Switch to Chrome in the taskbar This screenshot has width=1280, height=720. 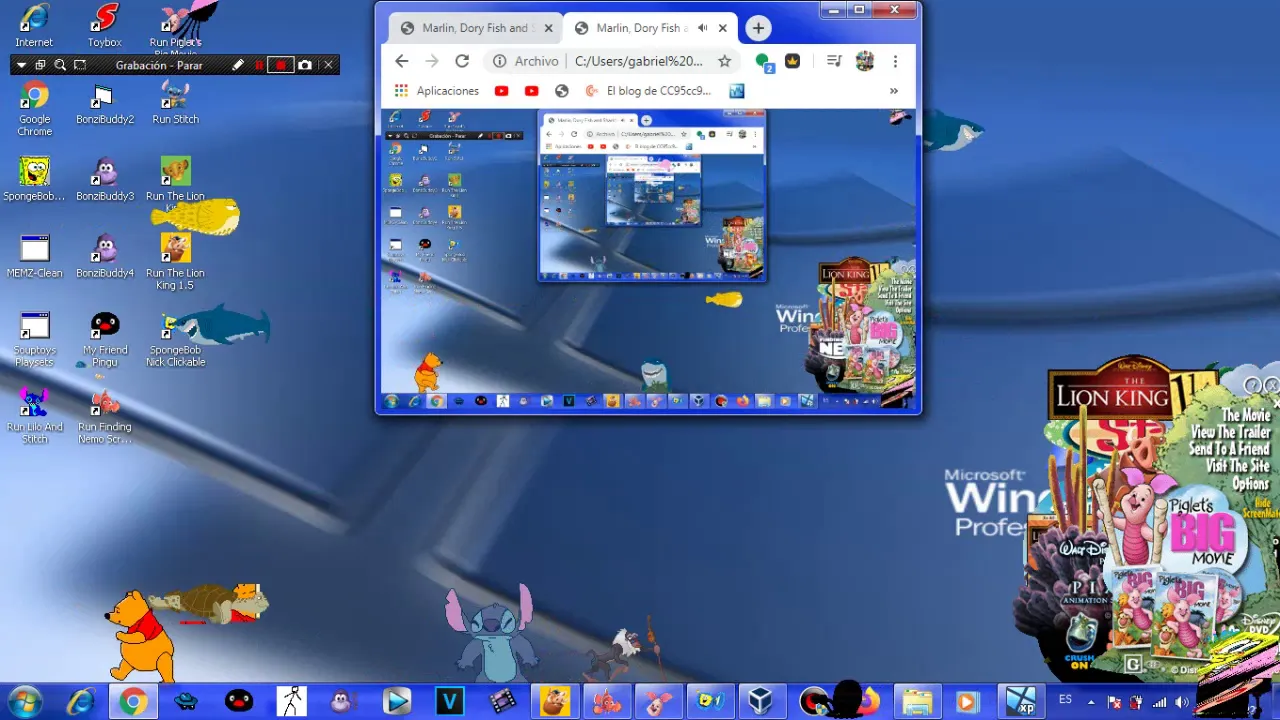click(x=133, y=701)
